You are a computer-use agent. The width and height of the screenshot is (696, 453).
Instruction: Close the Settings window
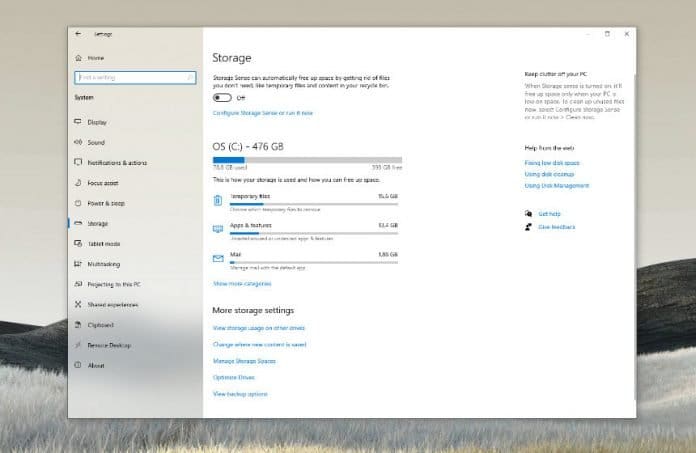pos(627,34)
